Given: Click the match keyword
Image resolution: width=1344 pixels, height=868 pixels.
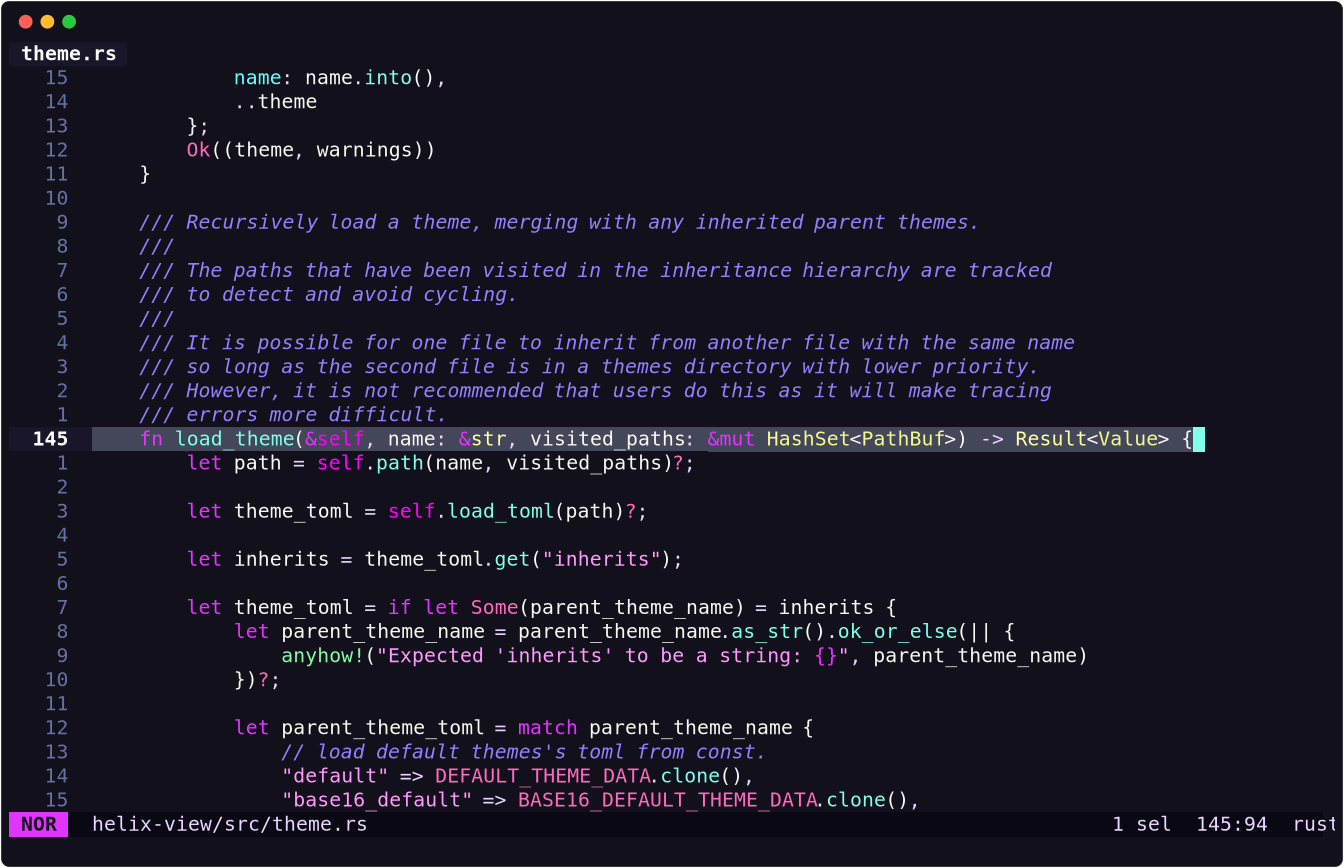Looking at the screenshot, I should click(547, 728).
